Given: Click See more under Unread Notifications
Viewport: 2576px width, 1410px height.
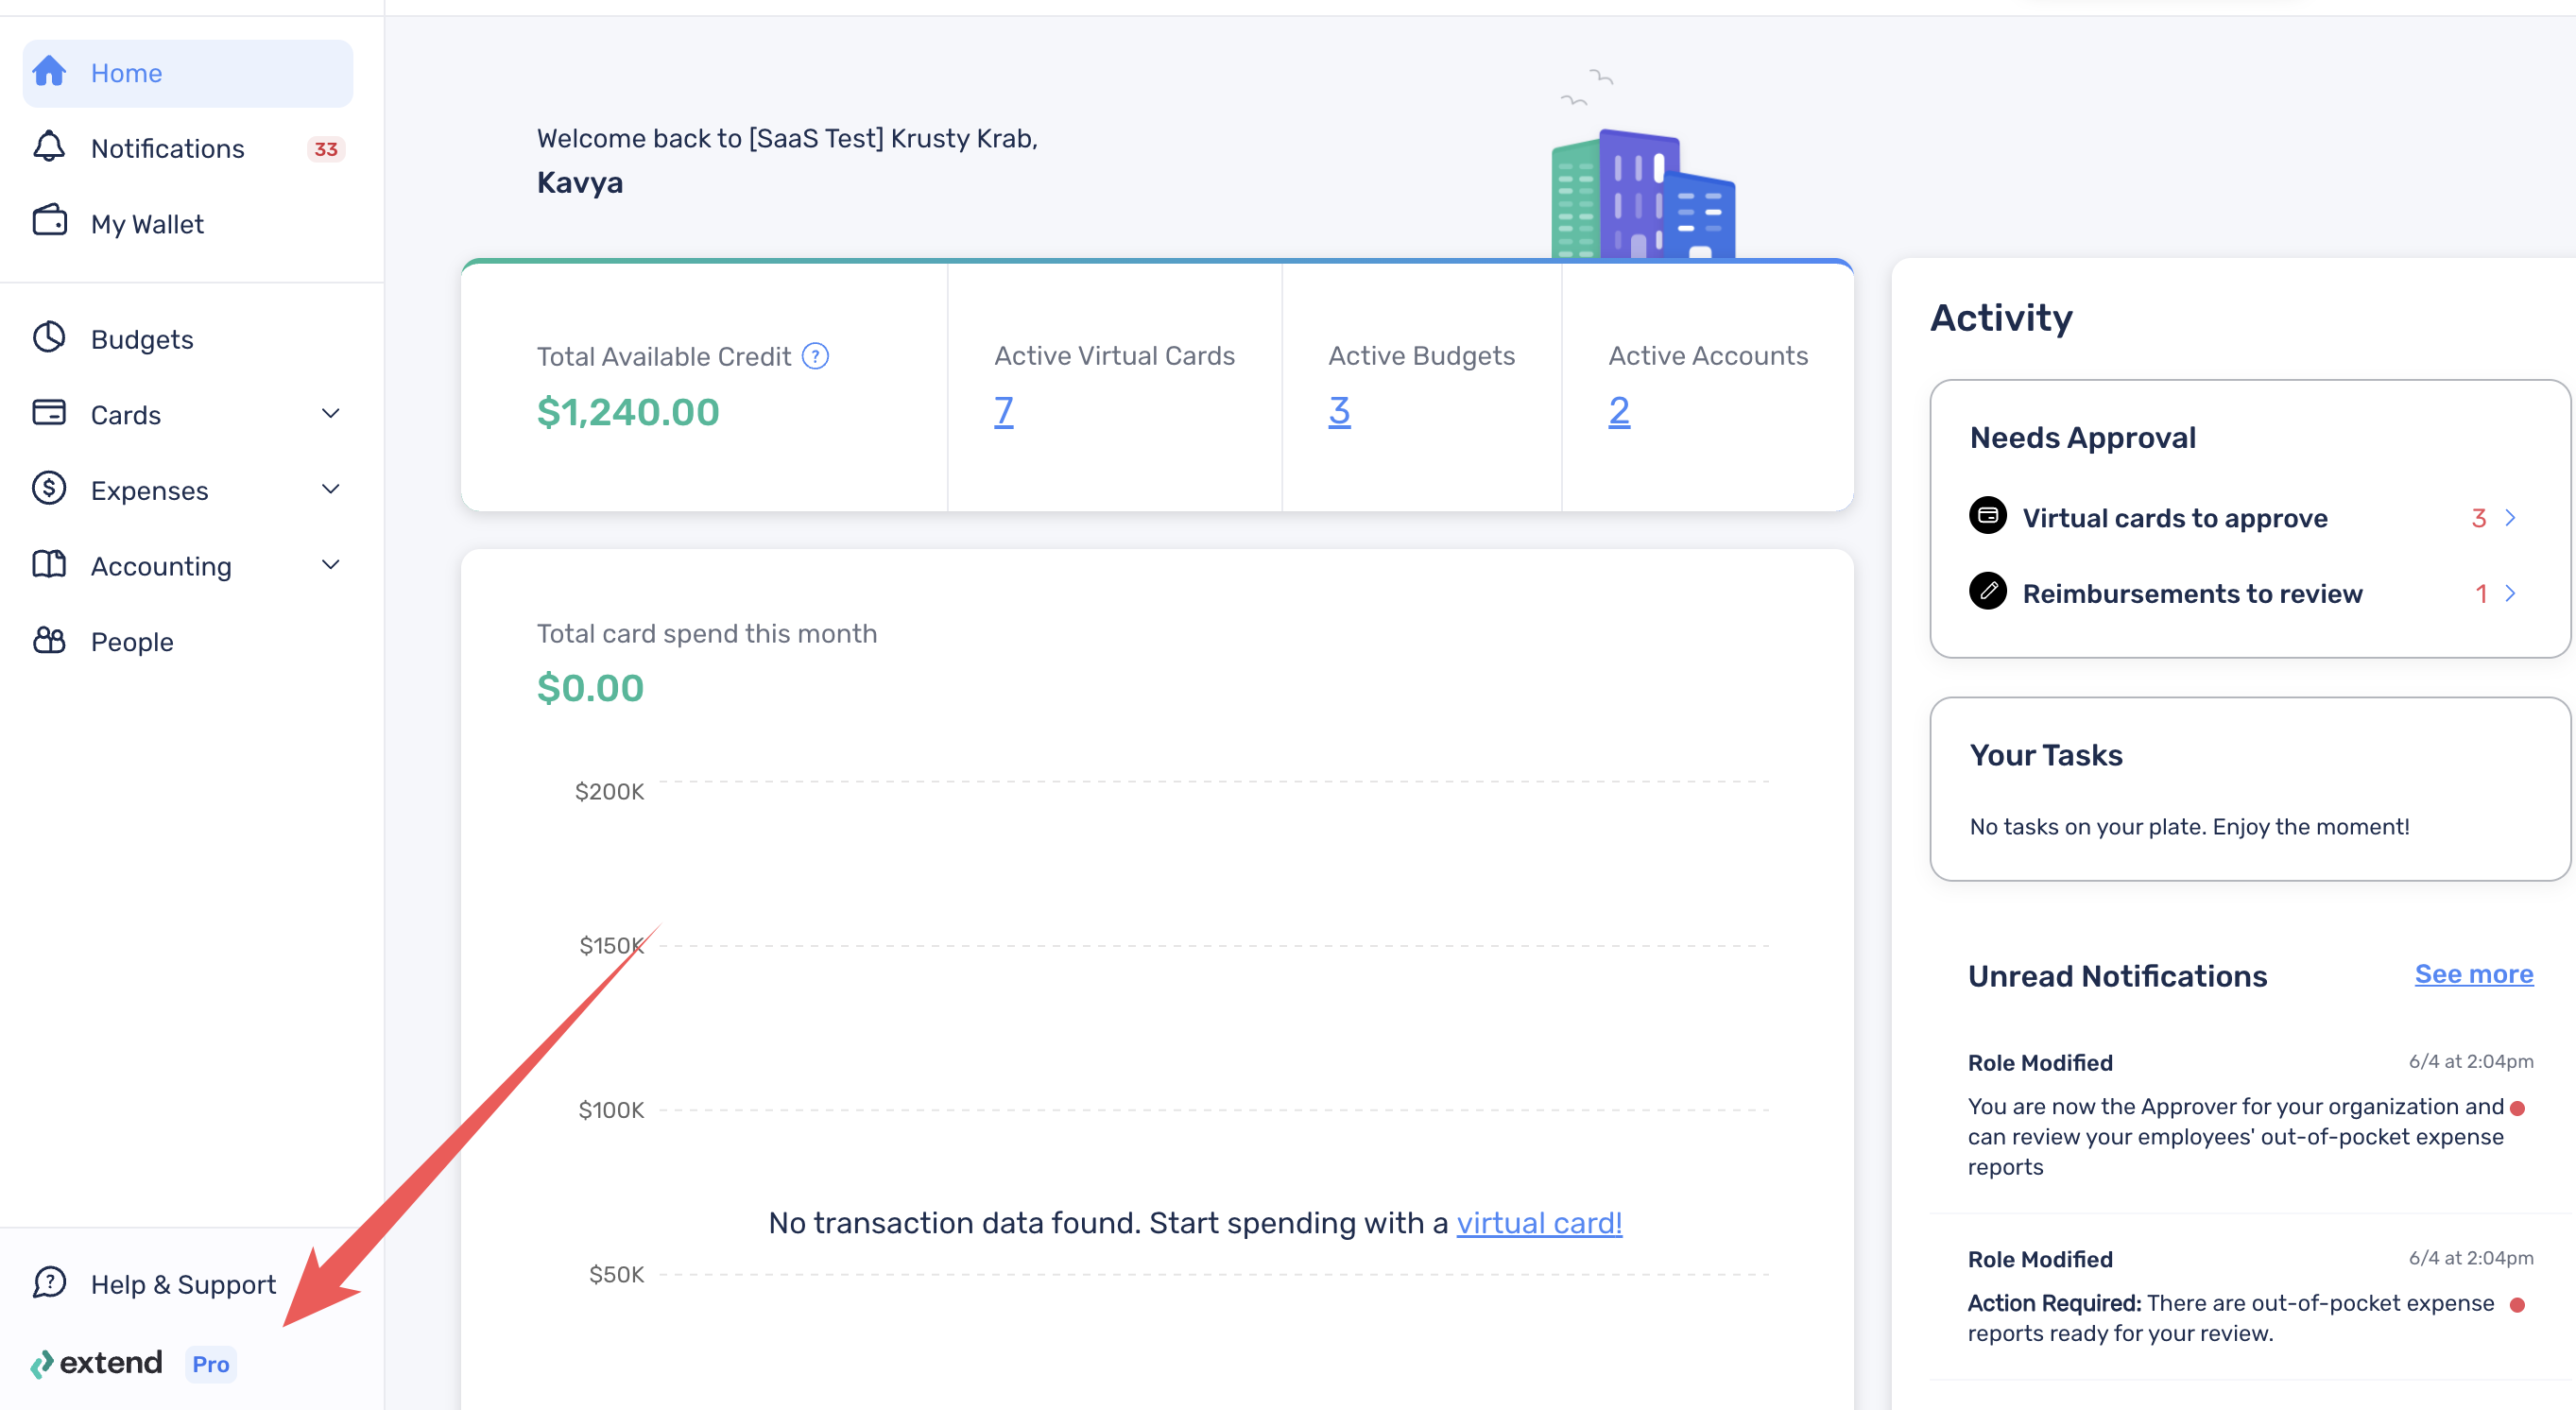Looking at the screenshot, I should 2474,973.
